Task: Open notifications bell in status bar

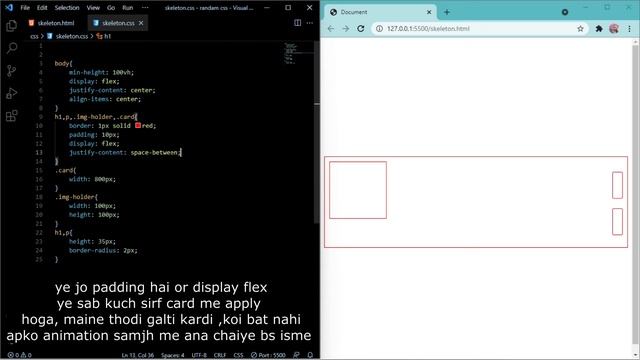Action: (x=310, y=355)
